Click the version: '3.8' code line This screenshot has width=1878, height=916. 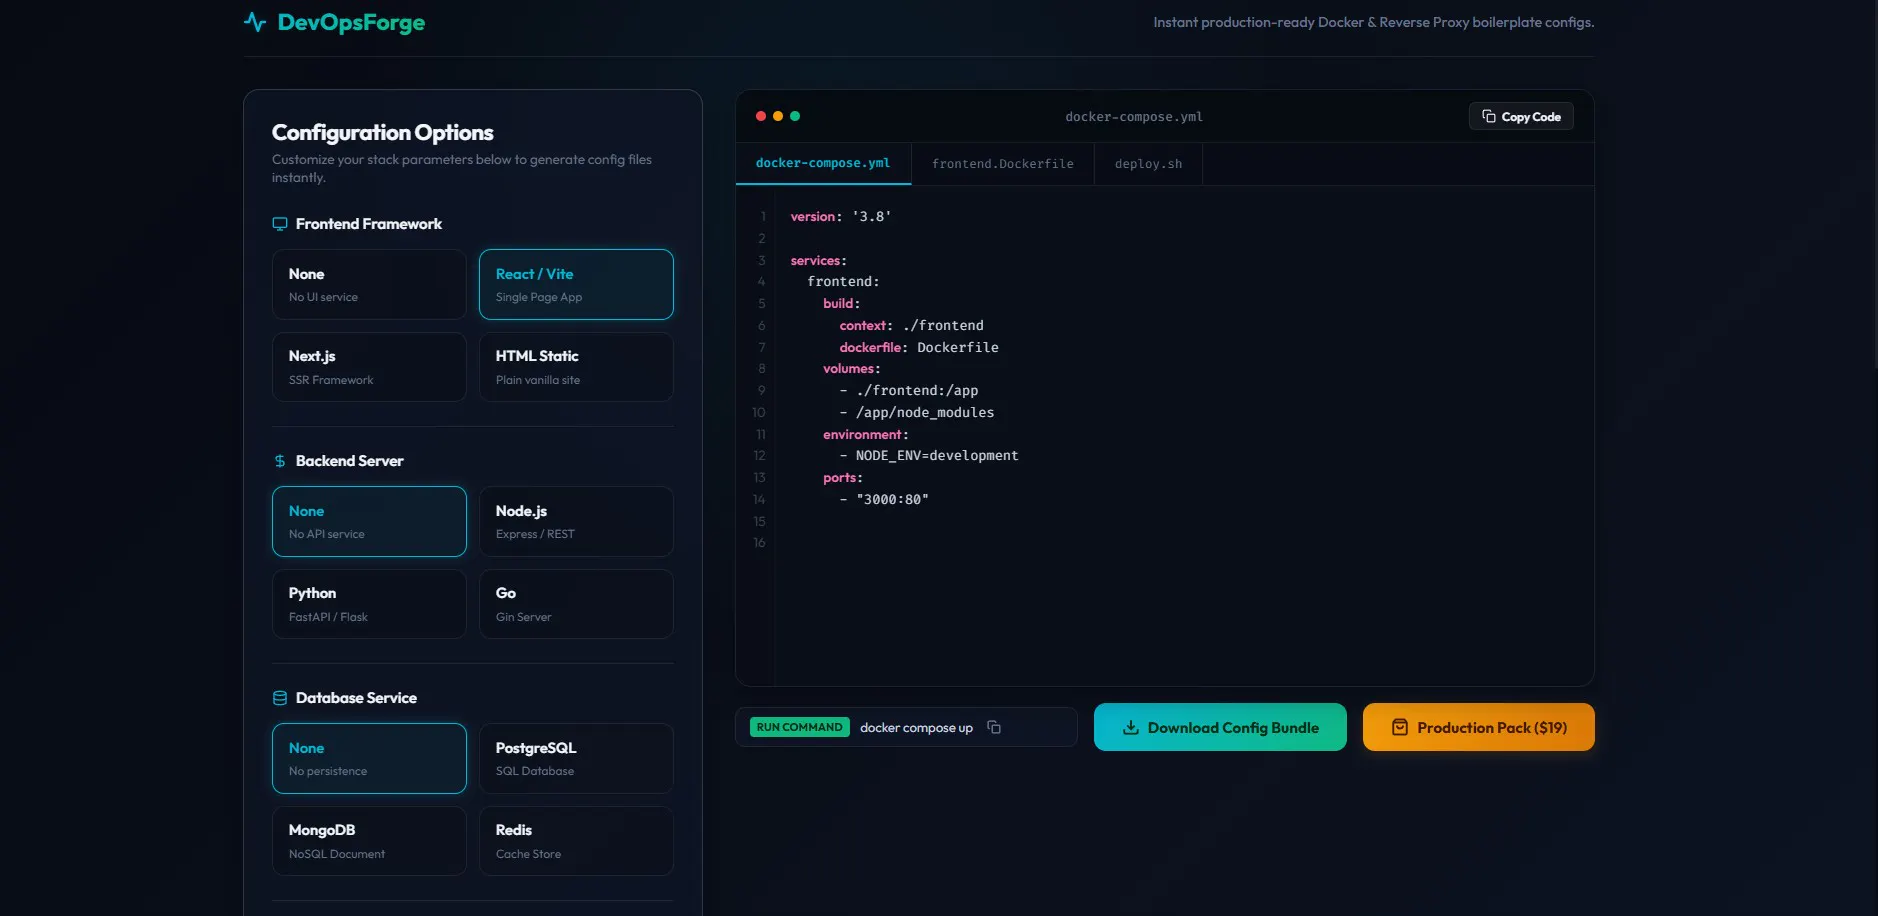pyautogui.click(x=840, y=217)
